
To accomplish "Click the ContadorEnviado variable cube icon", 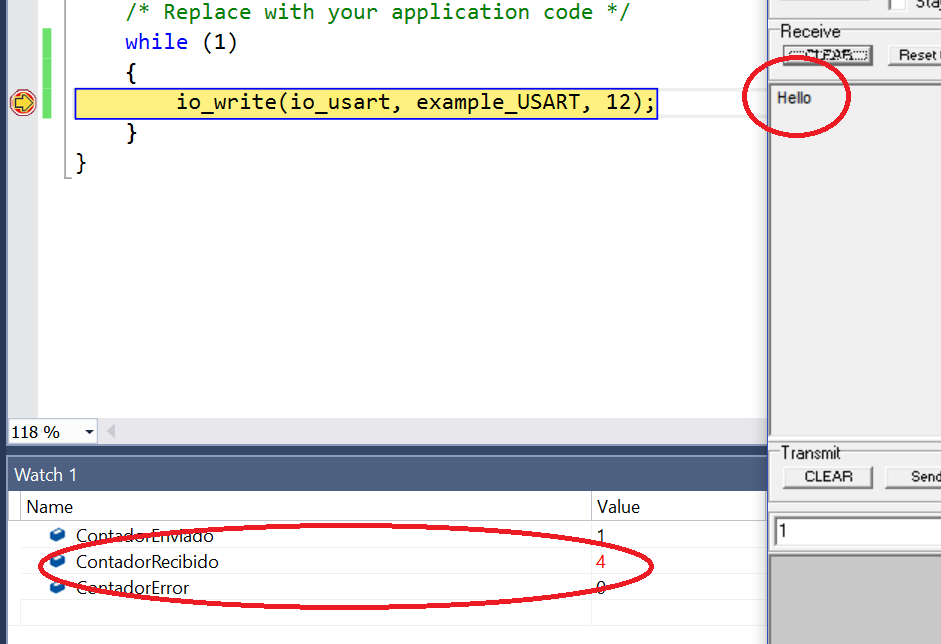I will coord(58,534).
